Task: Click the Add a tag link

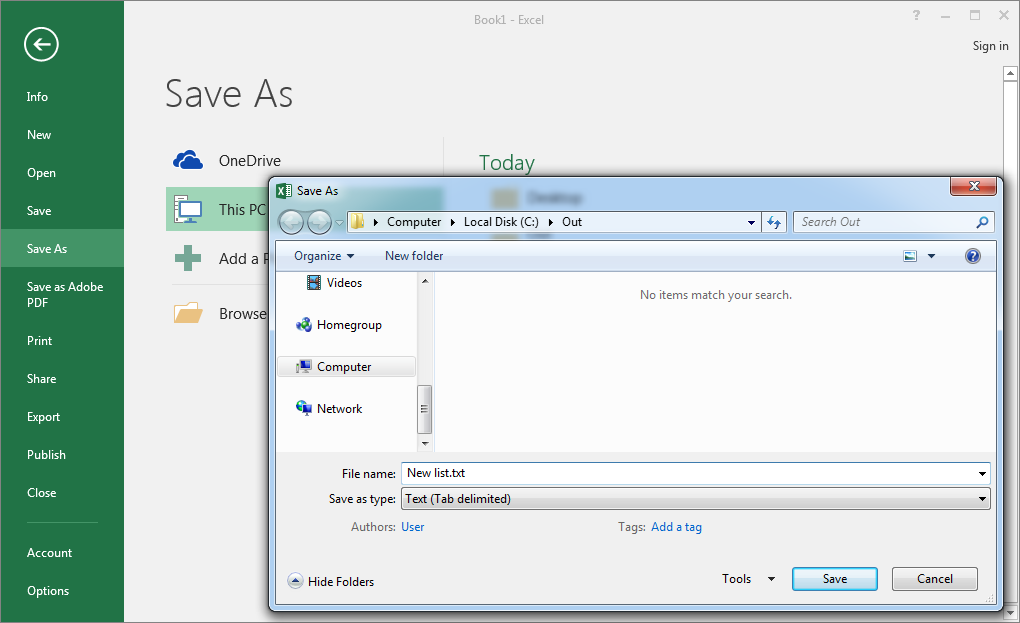Action: 677,527
